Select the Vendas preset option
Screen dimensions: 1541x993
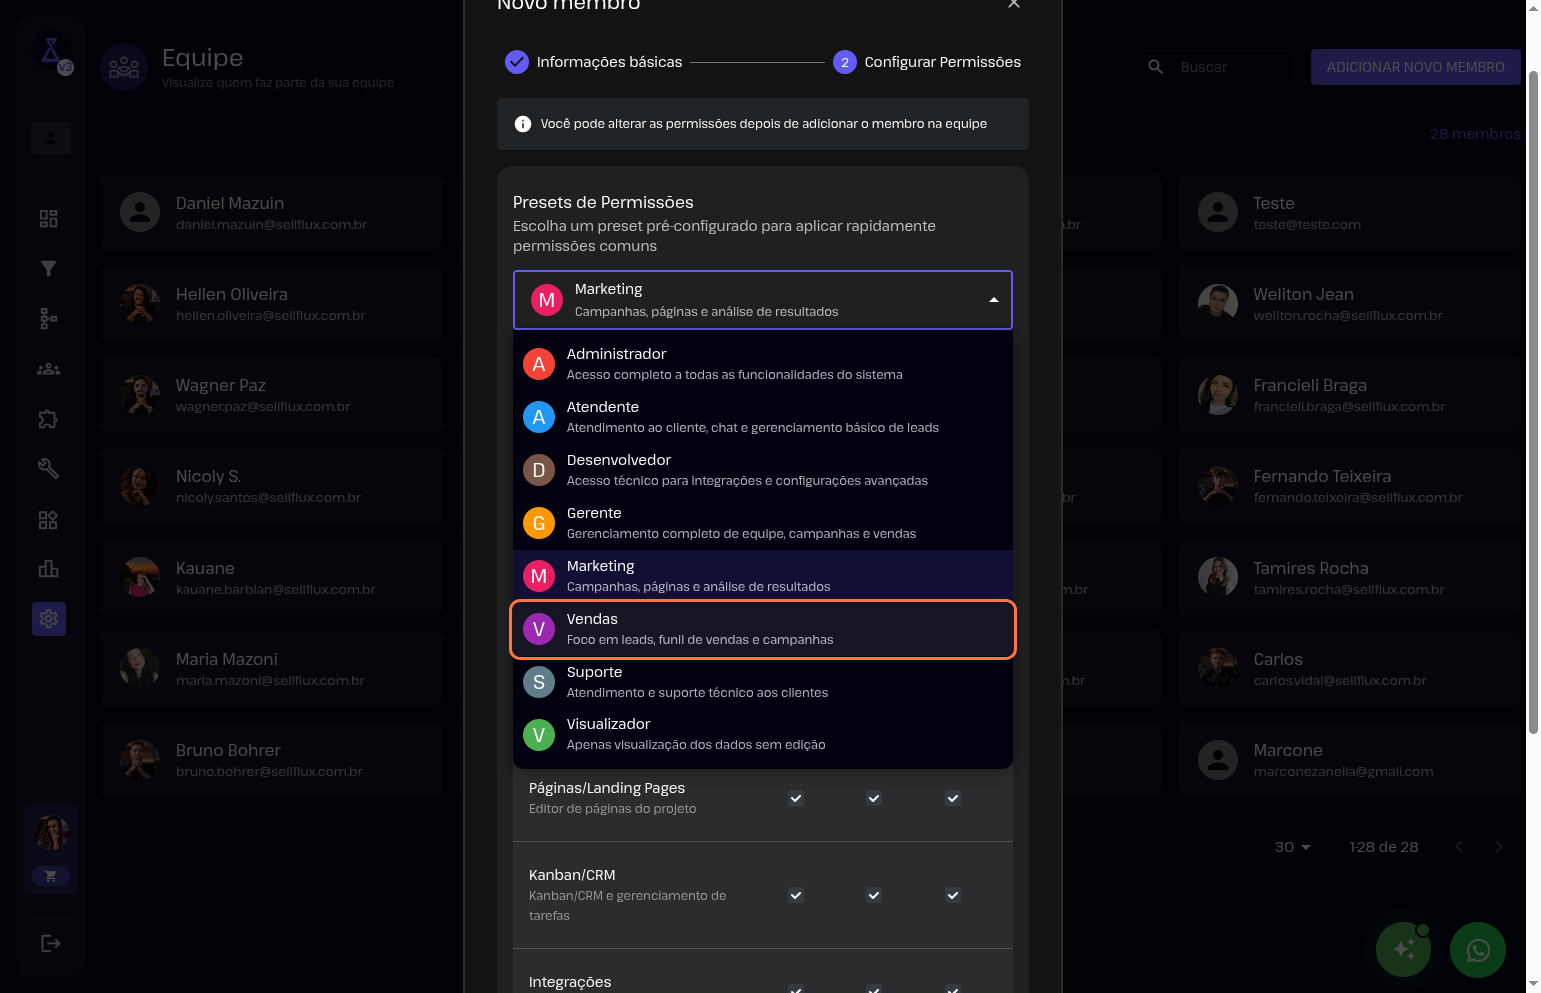coord(762,629)
